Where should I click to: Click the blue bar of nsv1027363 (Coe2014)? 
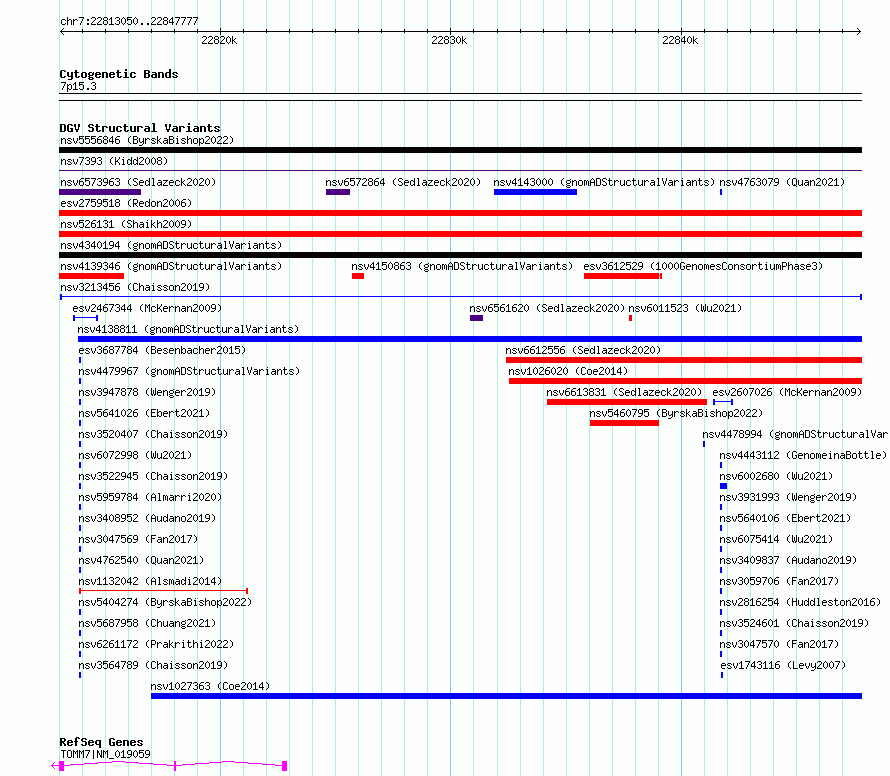coord(506,696)
